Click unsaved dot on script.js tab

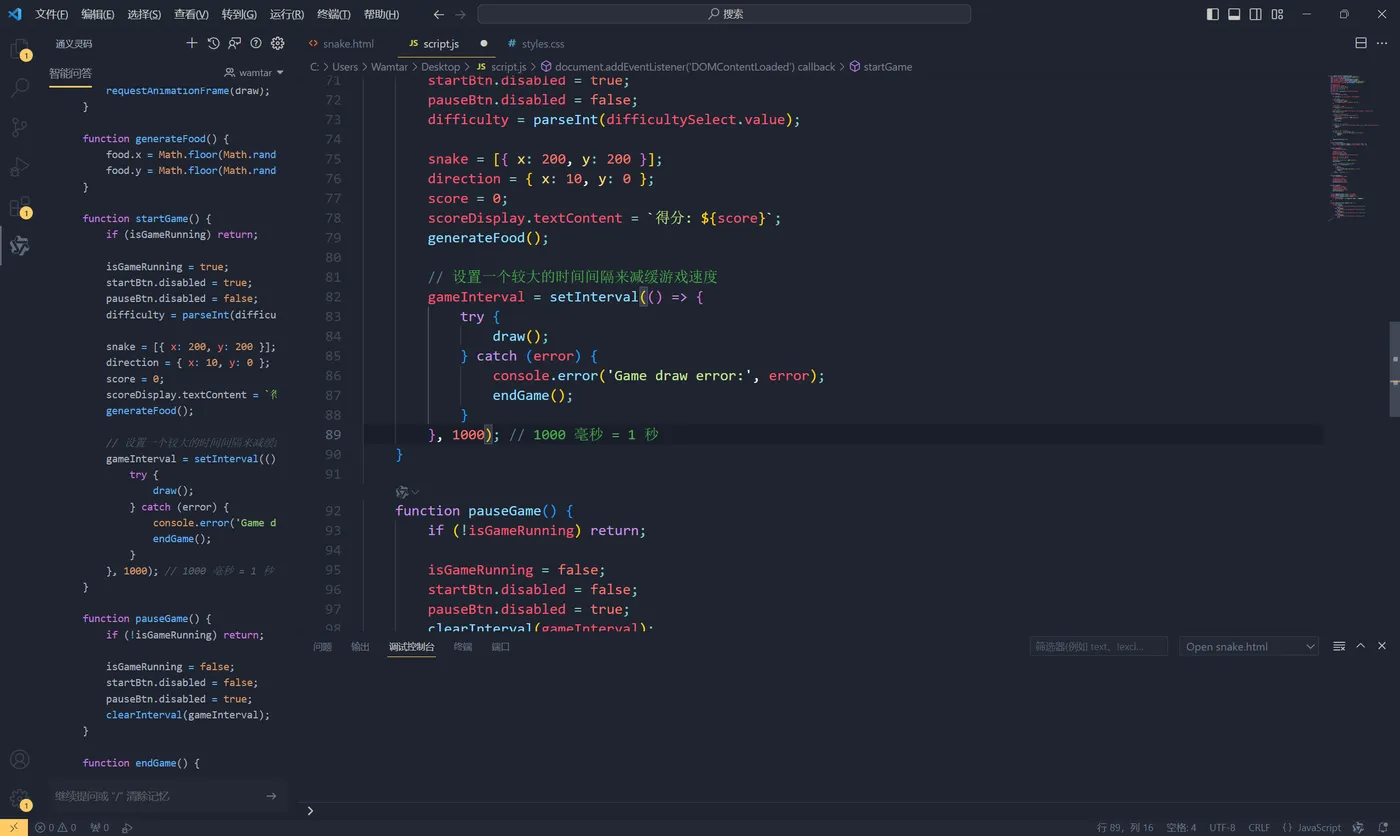click(484, 43)
